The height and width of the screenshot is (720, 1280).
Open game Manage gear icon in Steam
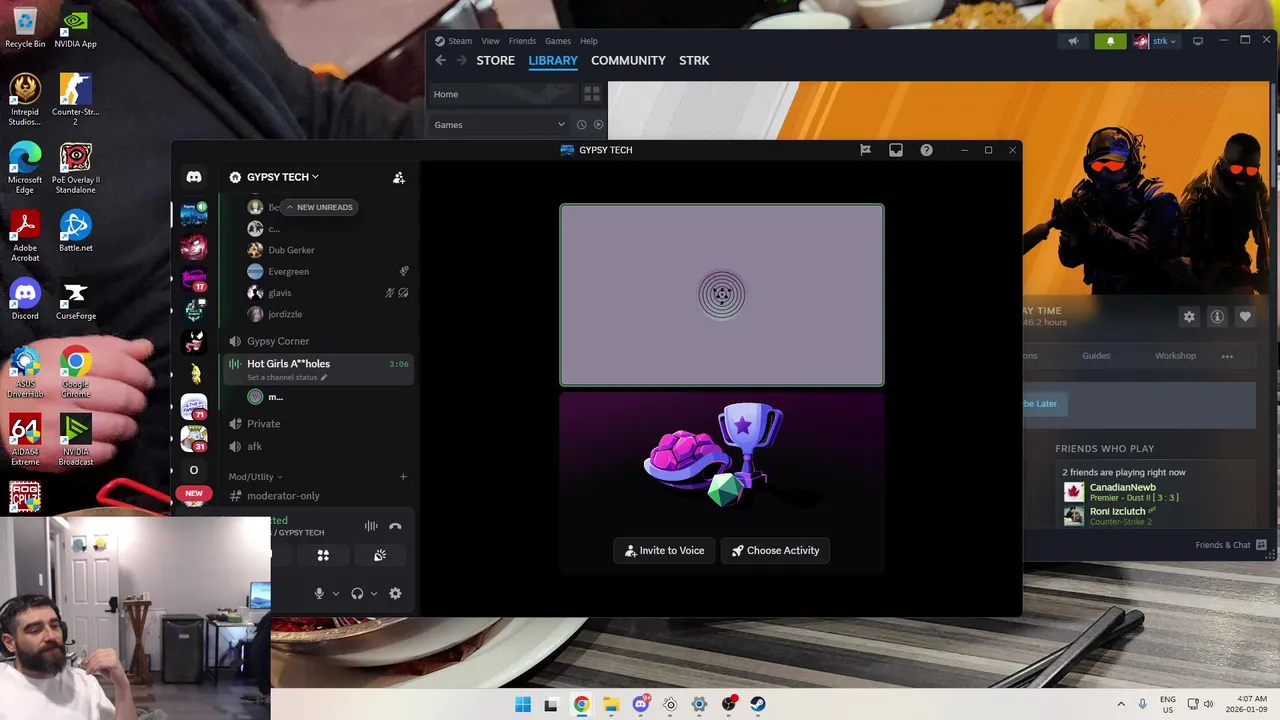(x=1189, y=317)
